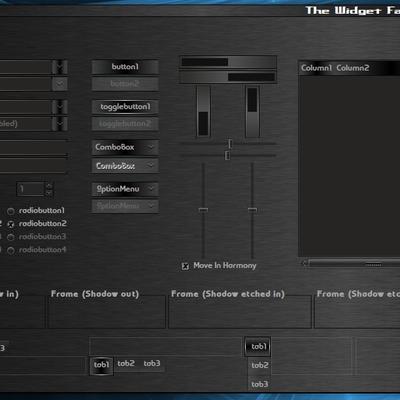Open the greyed-out OptionMenu below it

pyautogui.click(x=125, y=206)
